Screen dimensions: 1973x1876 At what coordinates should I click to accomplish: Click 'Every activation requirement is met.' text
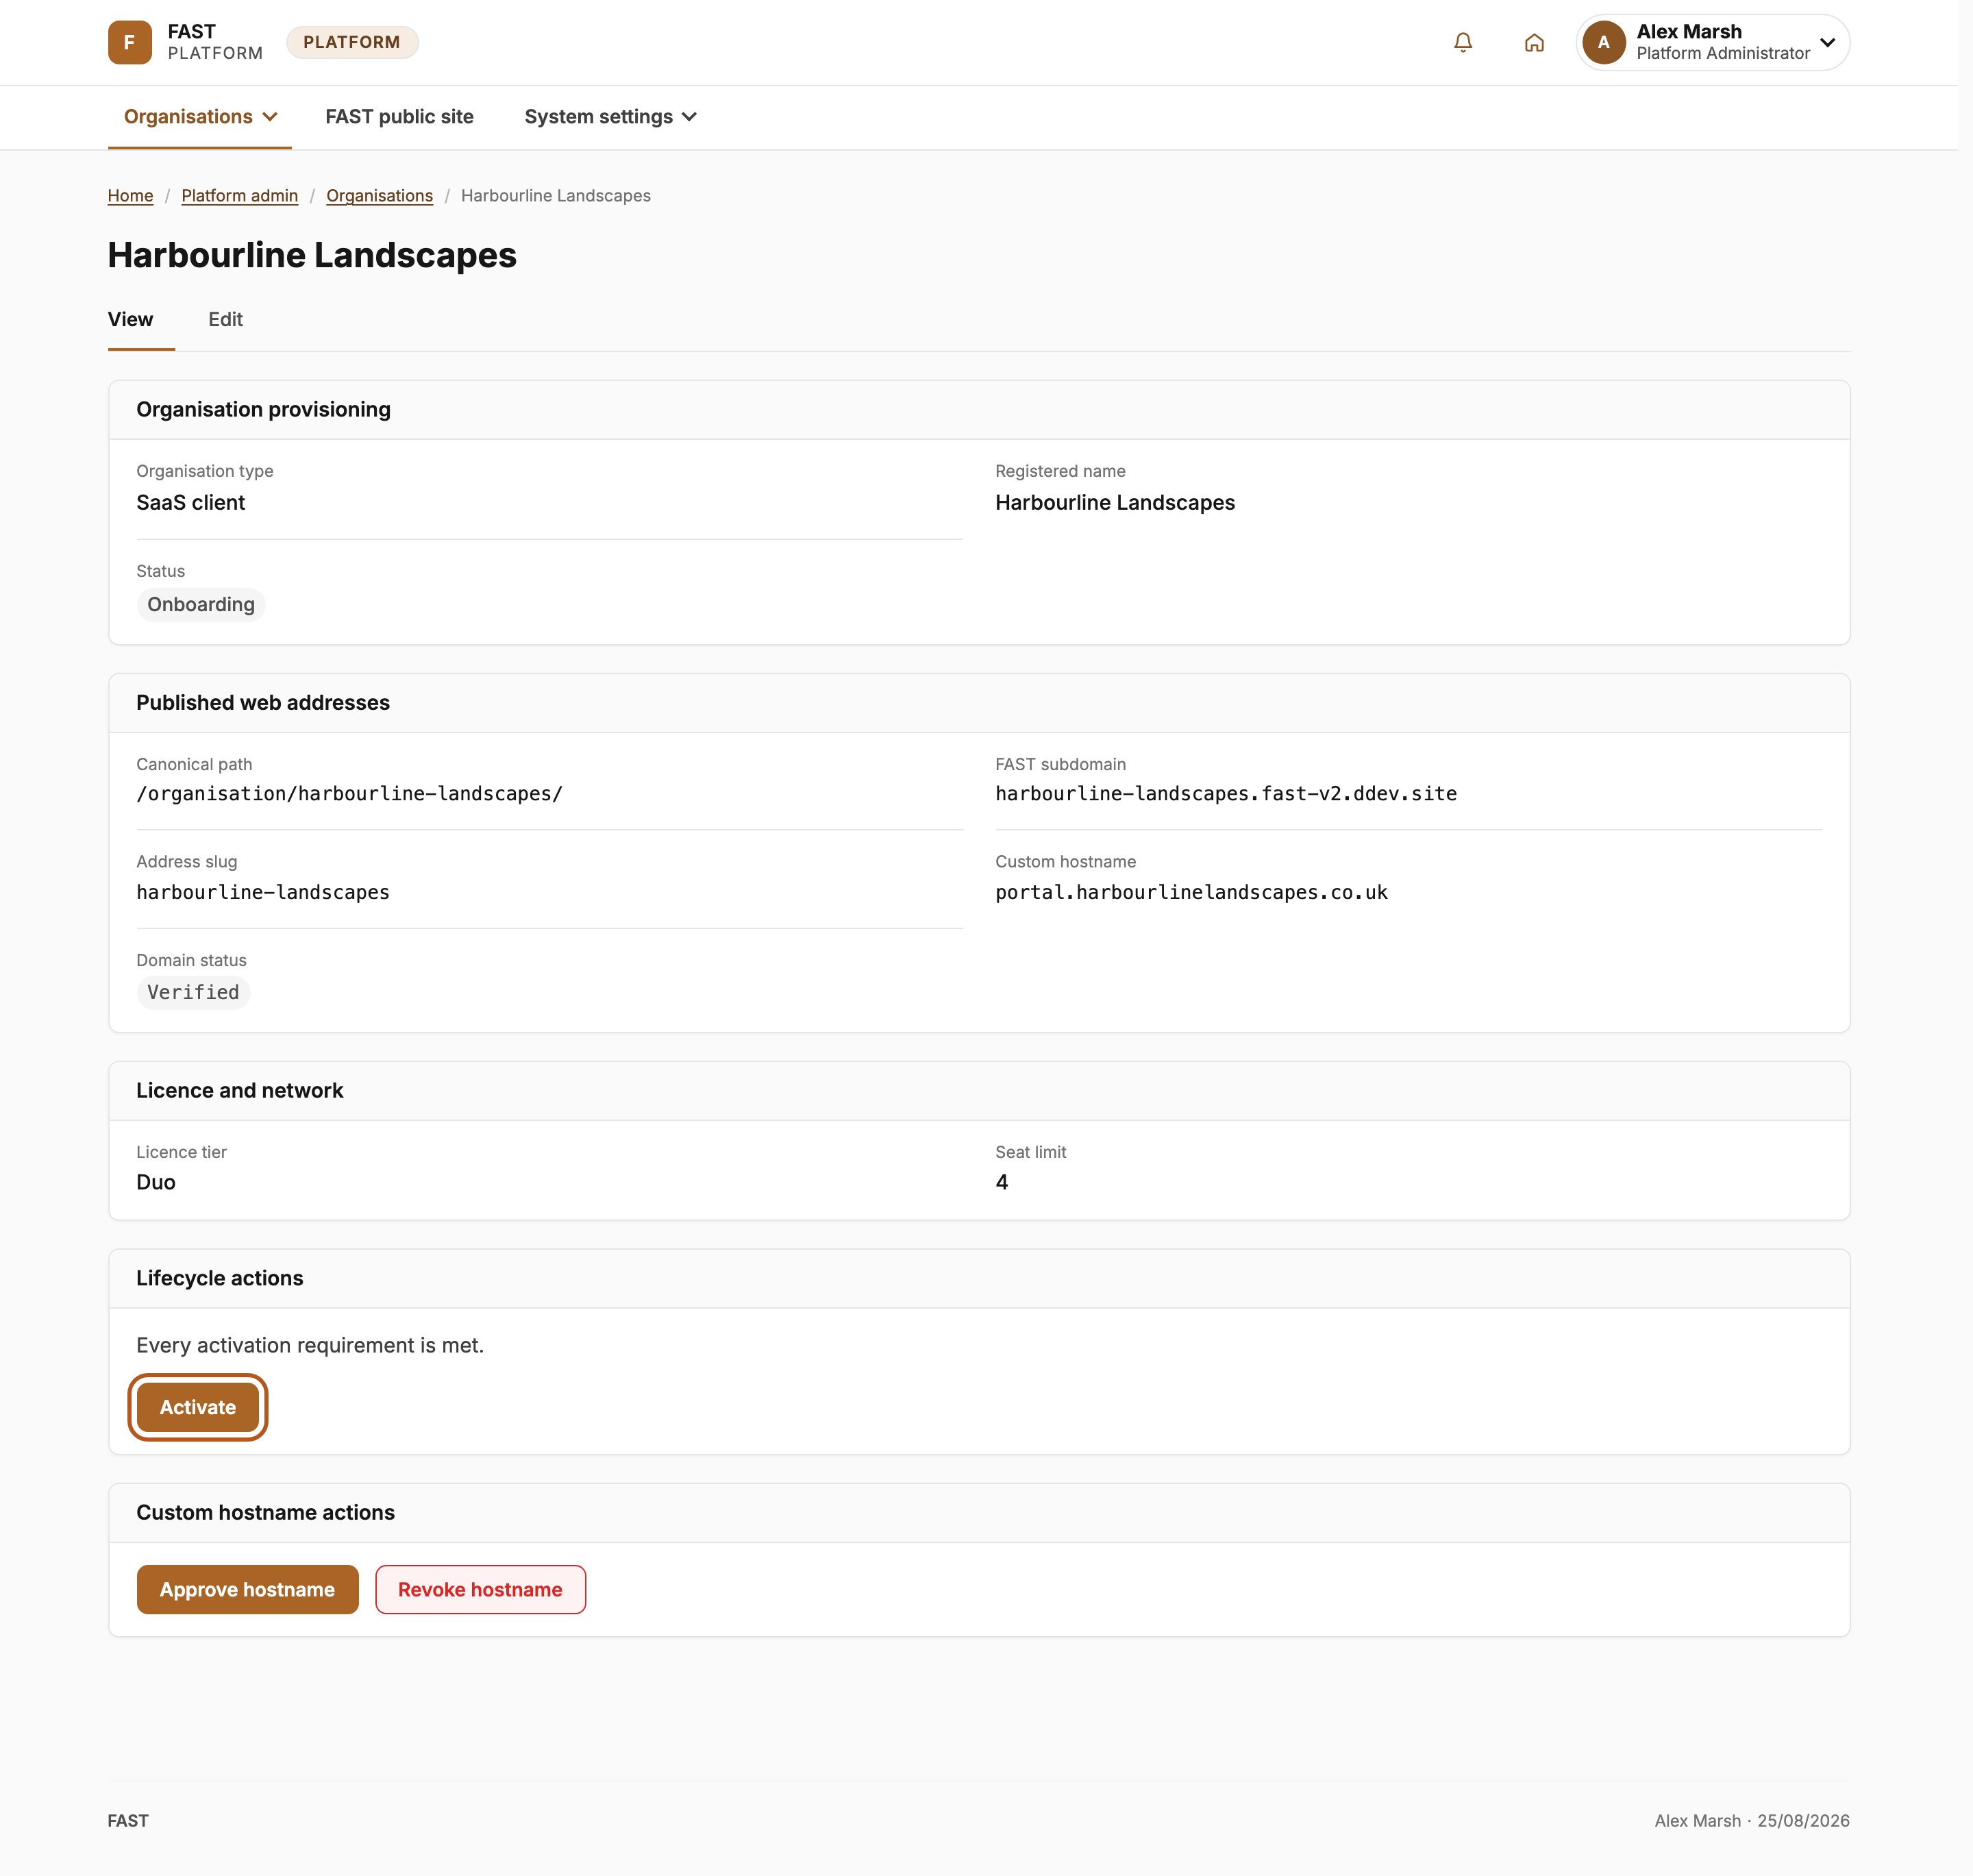pos(310,1345)
